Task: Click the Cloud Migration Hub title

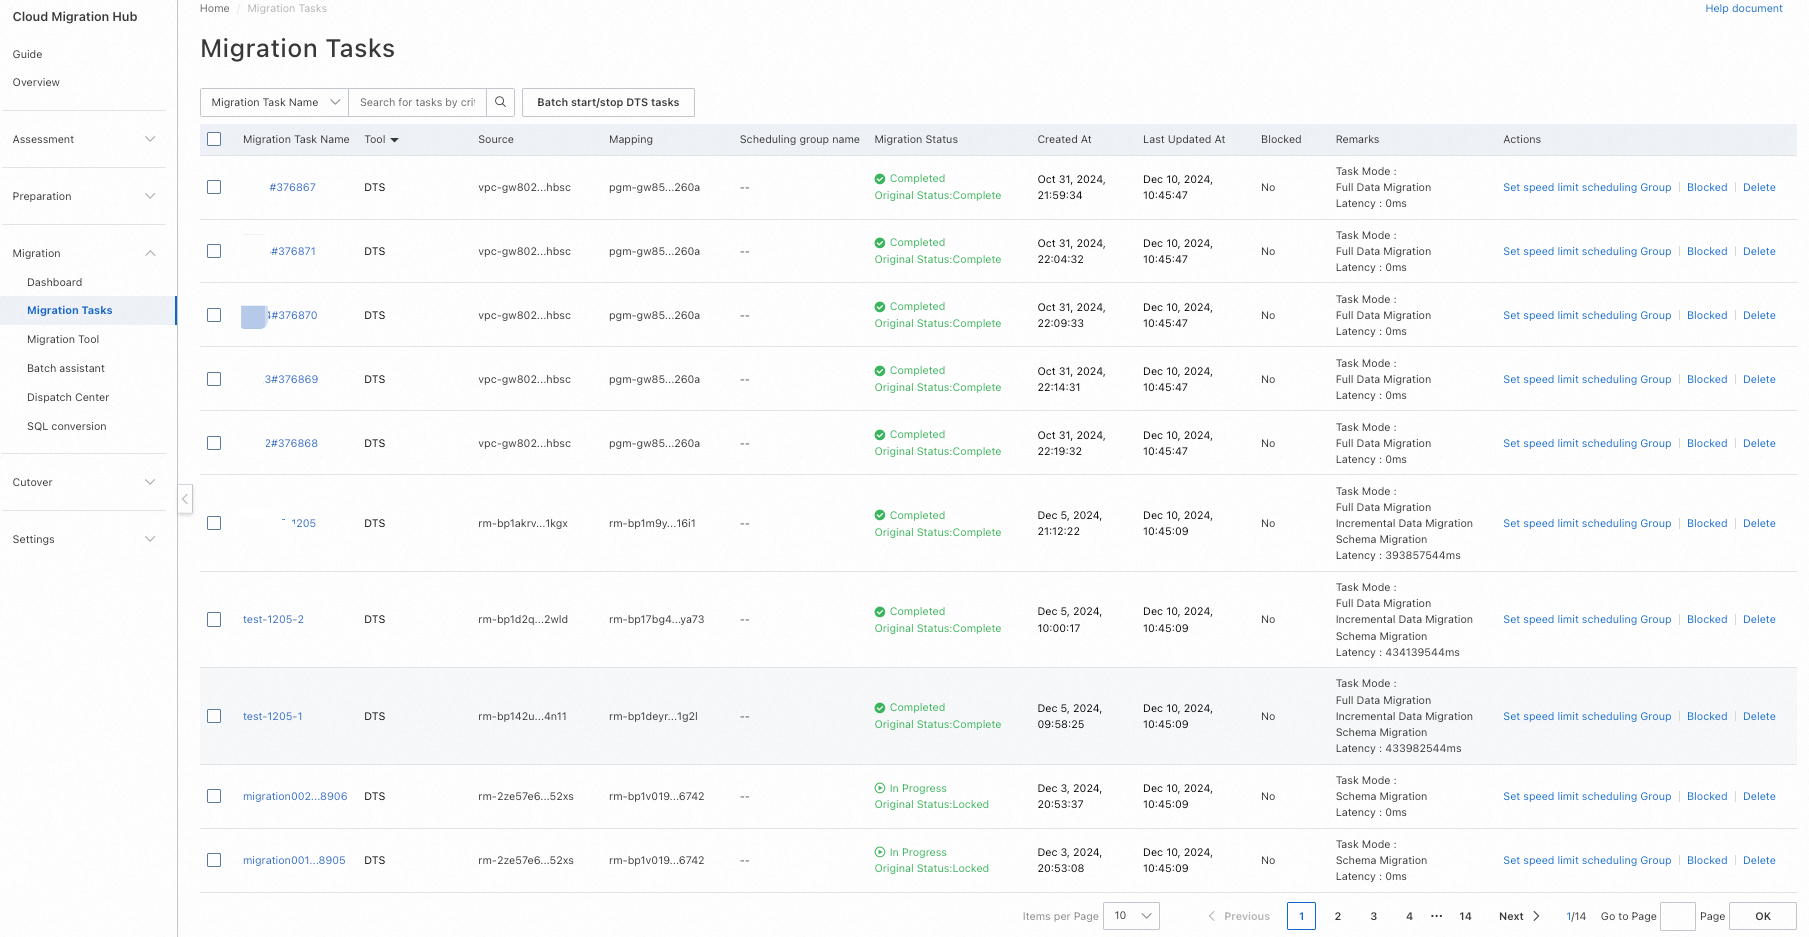Action: (x=75, y=17)
